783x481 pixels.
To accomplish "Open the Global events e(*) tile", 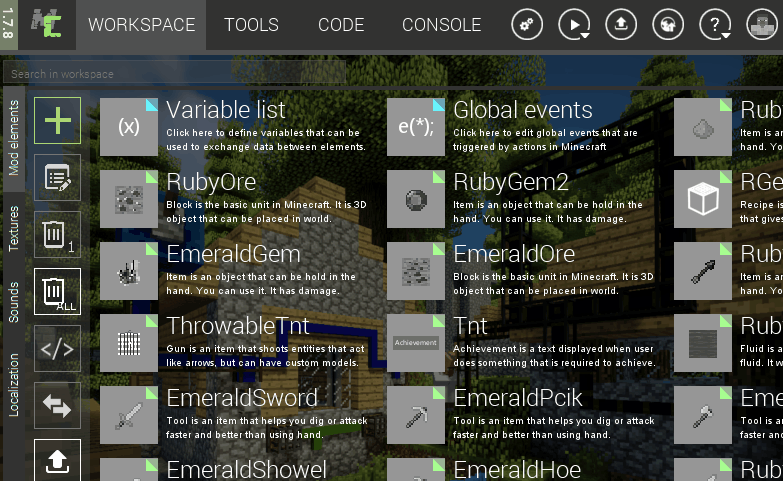I will 416,127.
